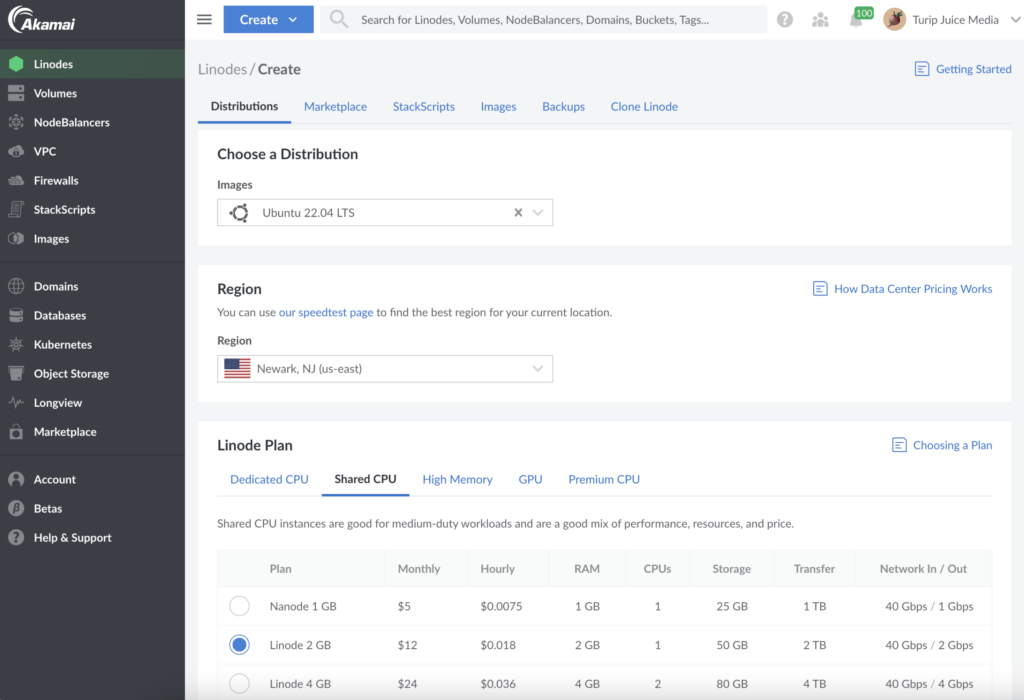Image resolution: width=1024 pixels, height=700 pixels.
Task: Choose the Linode 4 GB plan
Action: (238, 684)
